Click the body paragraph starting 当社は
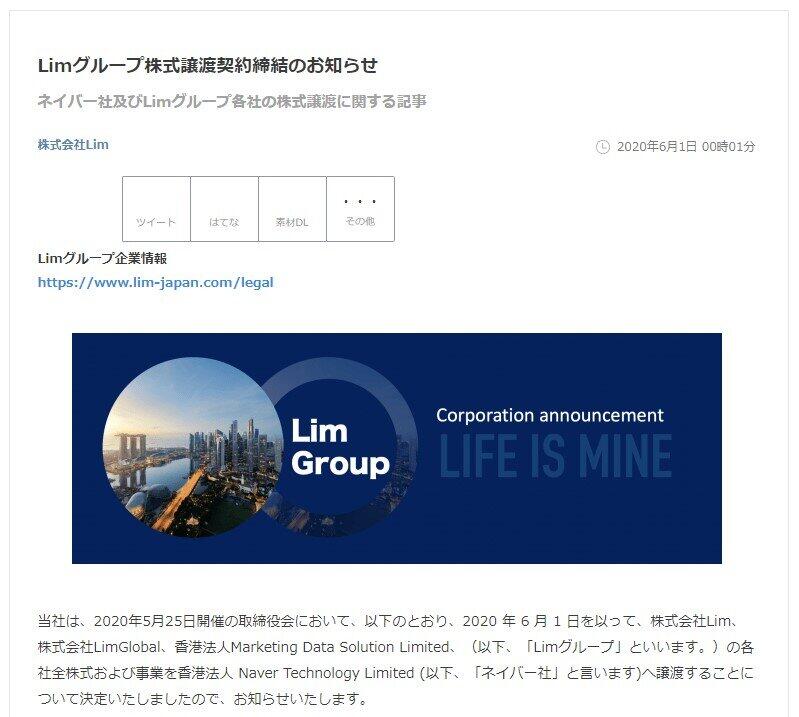This screenshot has height=717, width=799. click(x=396, y=660)
